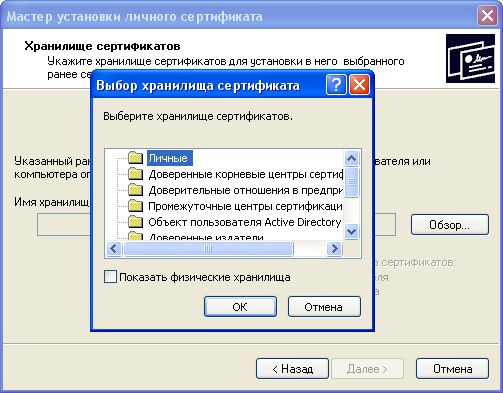Screen dimensions: 503x393
Task: Click the Обзор... button in the wizard
Action: point(450,225)
